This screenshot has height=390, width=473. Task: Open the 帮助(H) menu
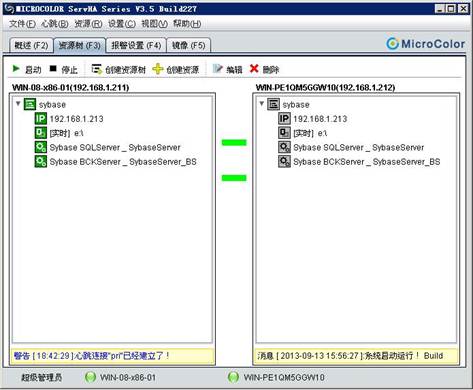pyautogui.click(x=187, y=24)
